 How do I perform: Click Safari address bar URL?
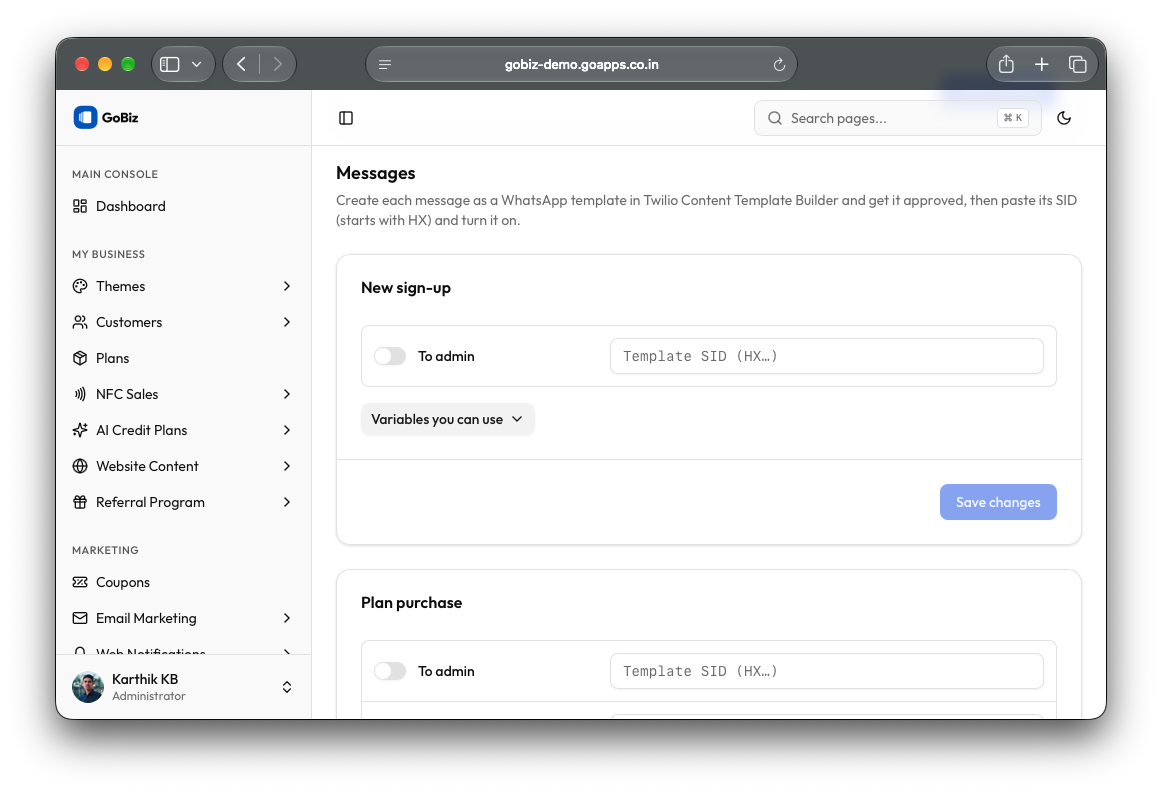click(582, 64)
